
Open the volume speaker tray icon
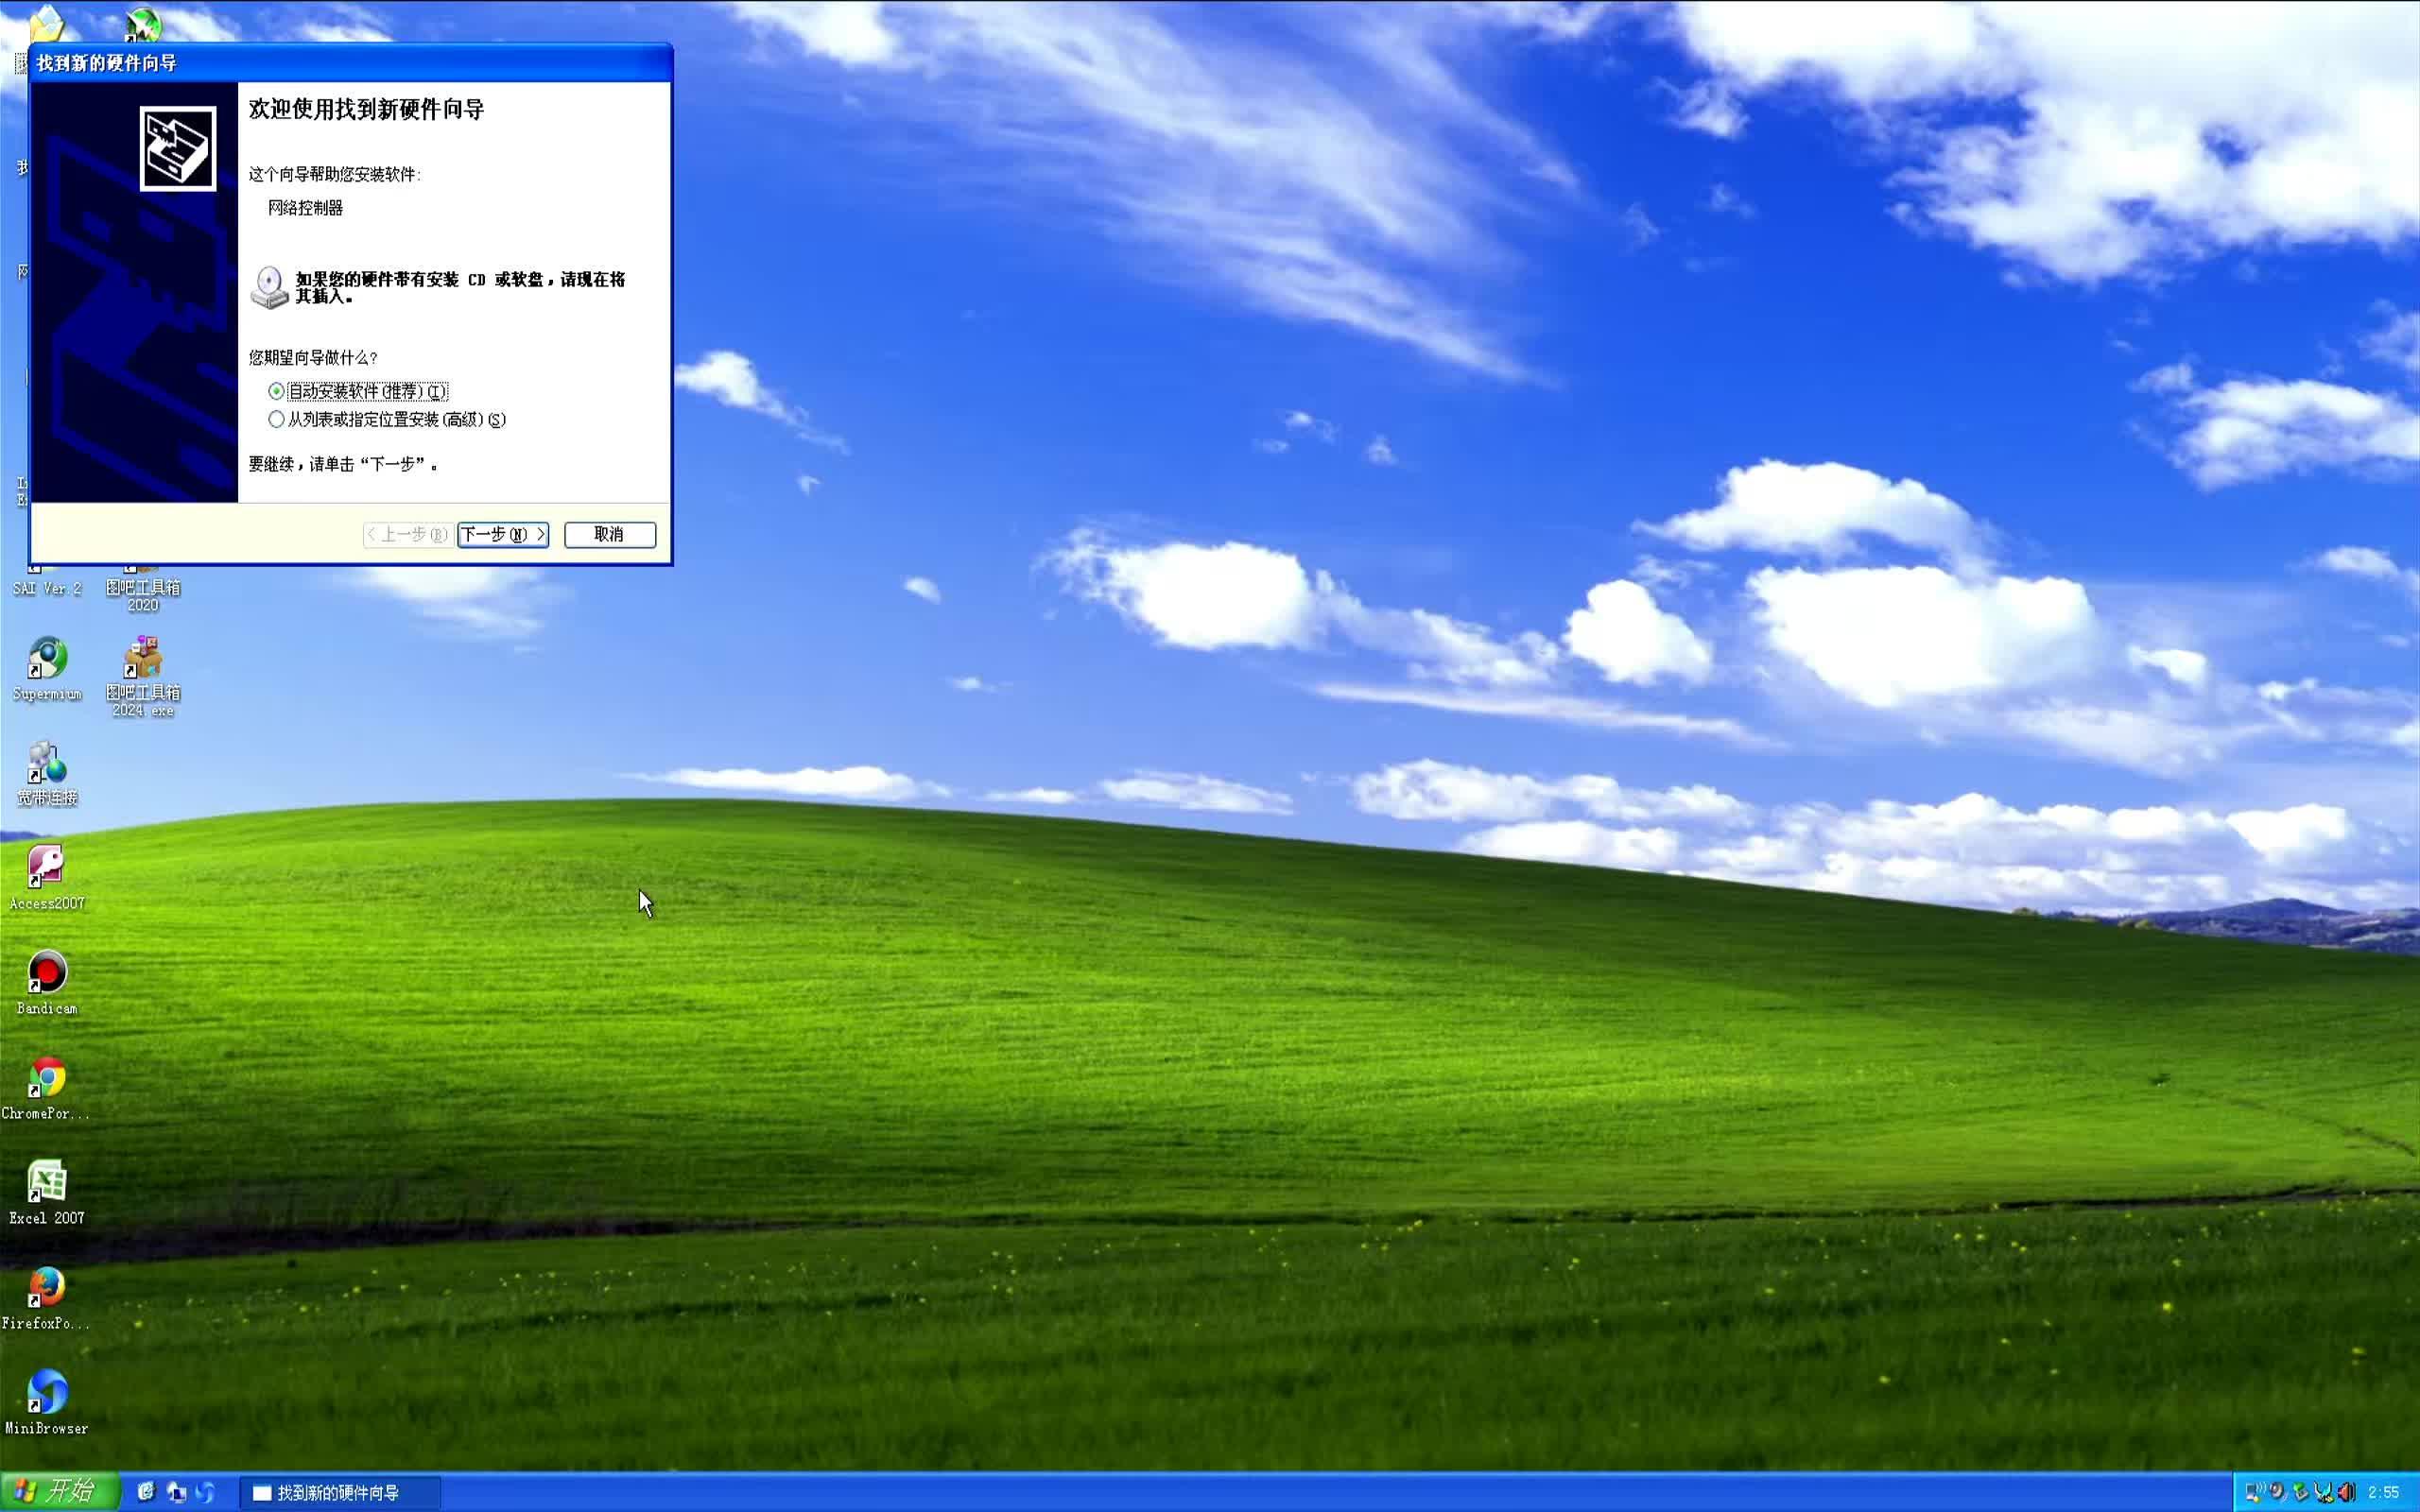pos(2346,1492)
